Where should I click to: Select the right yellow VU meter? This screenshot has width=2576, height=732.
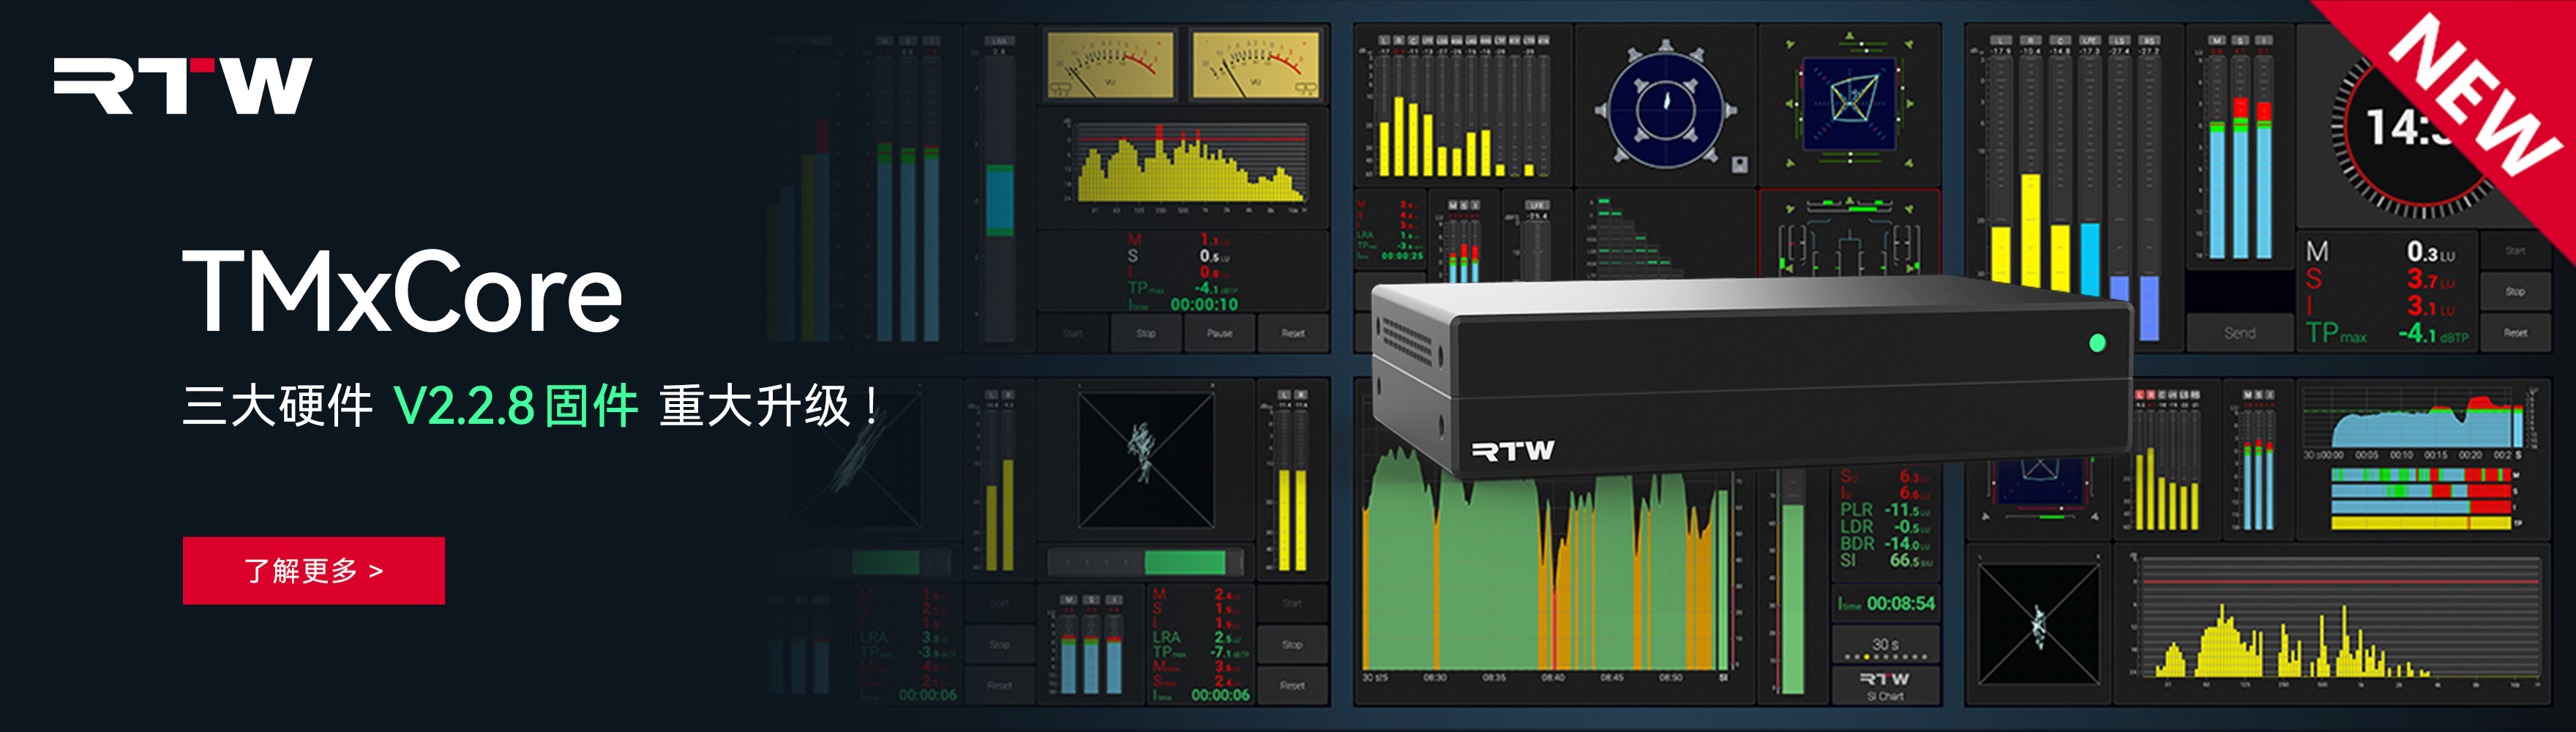(x=1256, y=65)
